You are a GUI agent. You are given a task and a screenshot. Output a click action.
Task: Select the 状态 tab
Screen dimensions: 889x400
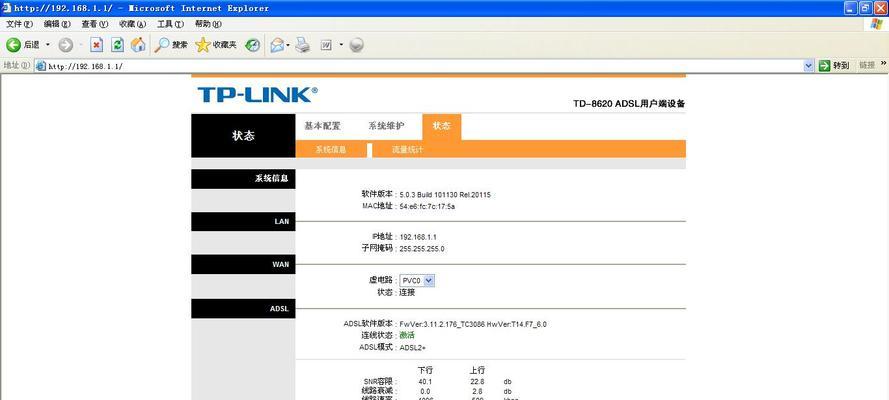coord(441,126)
